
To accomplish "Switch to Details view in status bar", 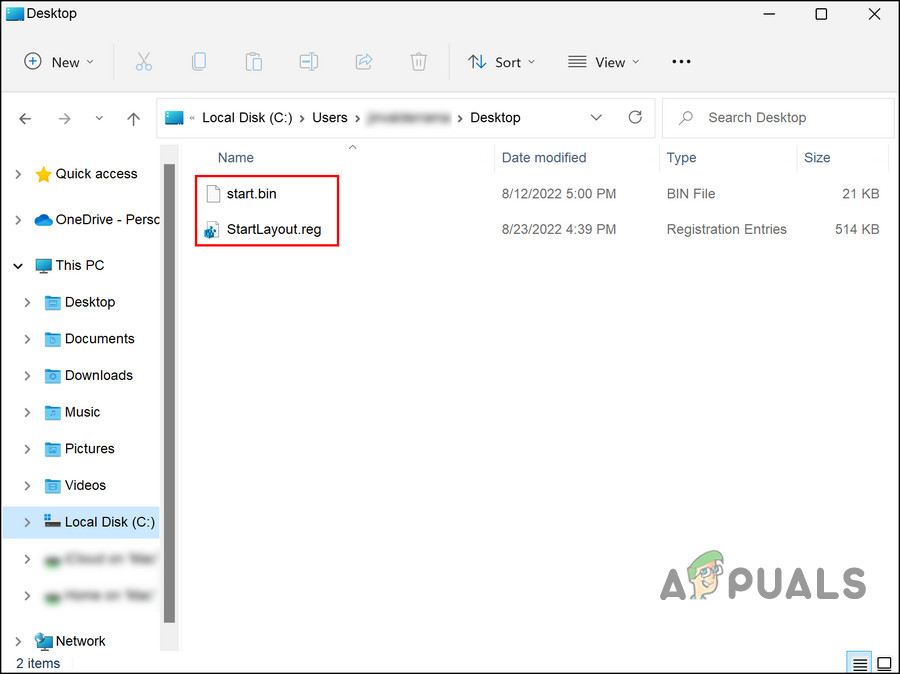I will pos(859,664).
